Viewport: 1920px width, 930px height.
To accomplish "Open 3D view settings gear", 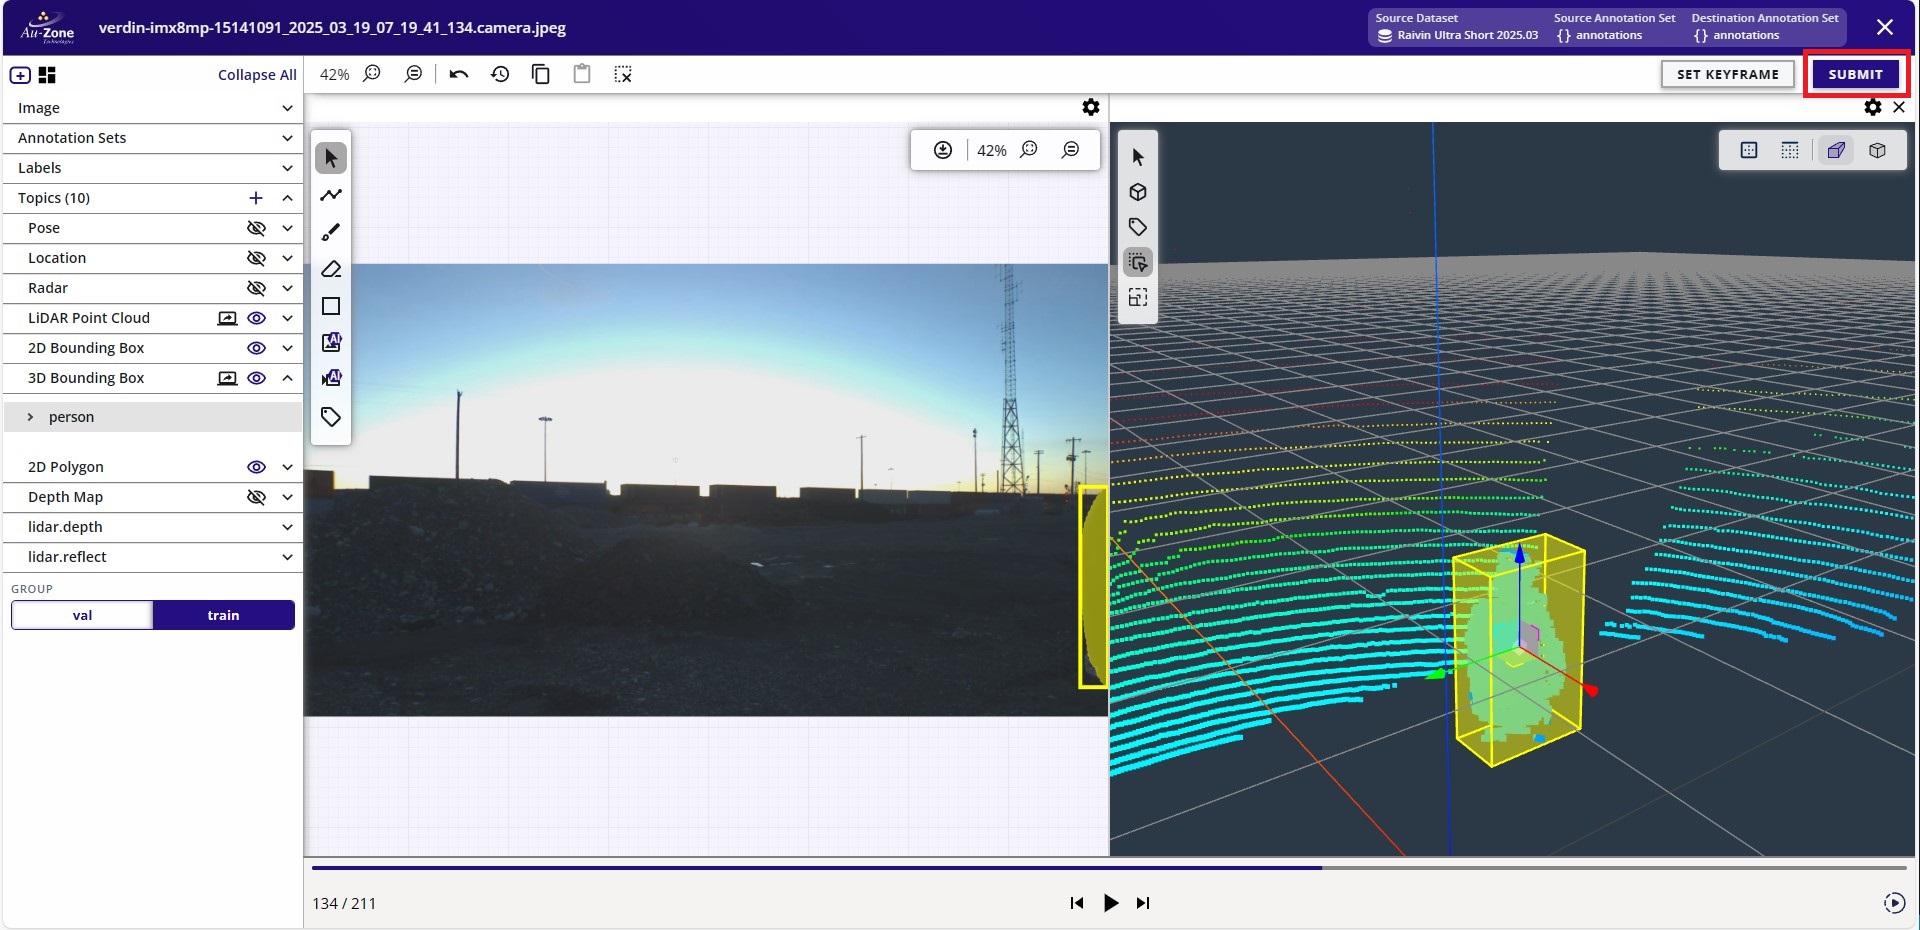I will [1873, 107].
